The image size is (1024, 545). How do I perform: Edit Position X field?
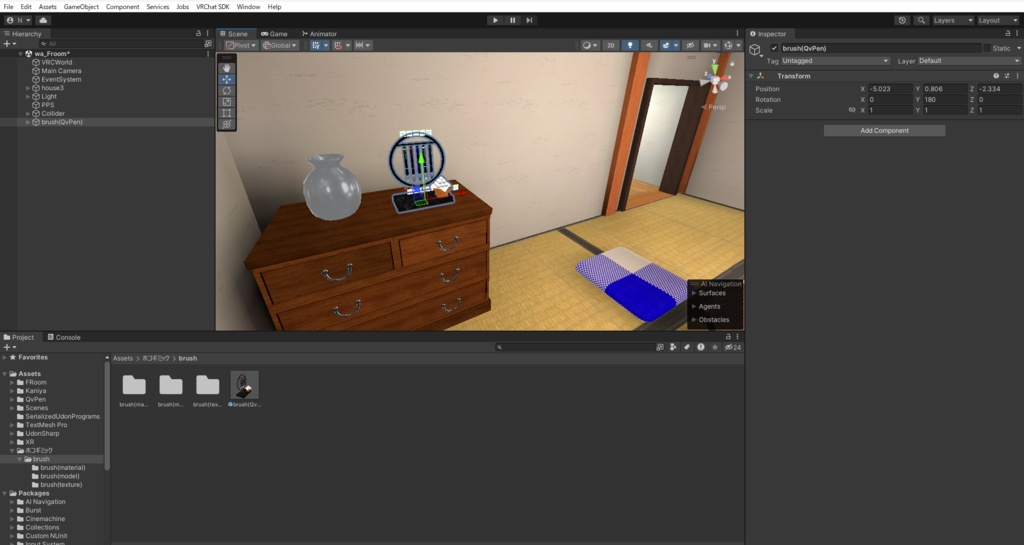[x=889, y=89]
